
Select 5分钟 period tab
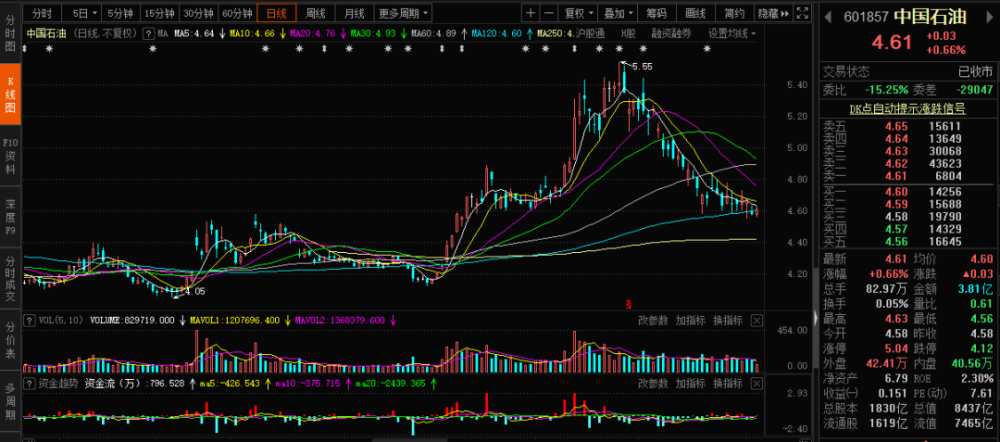121,13
